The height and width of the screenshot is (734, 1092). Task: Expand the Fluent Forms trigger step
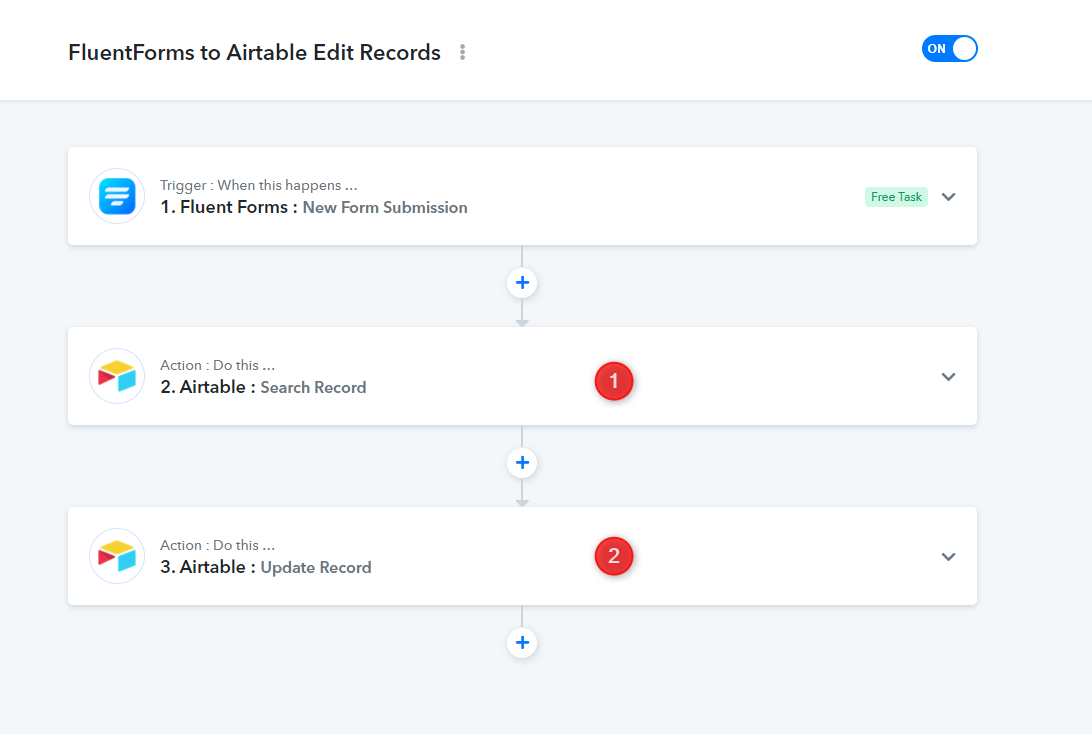(x=949, y=196)
